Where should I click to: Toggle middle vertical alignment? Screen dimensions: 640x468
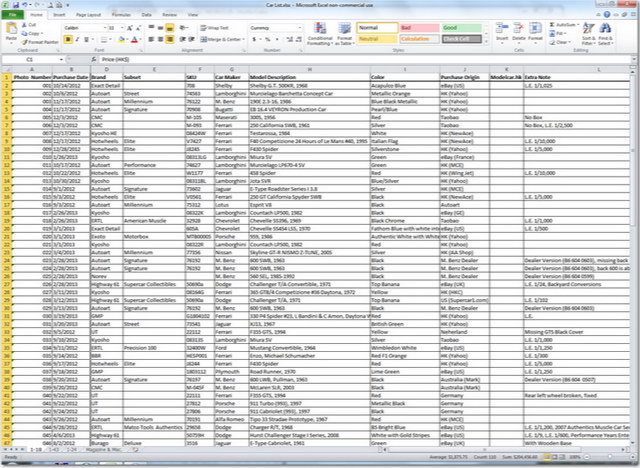pyautogui.click(x=160, y=28)
